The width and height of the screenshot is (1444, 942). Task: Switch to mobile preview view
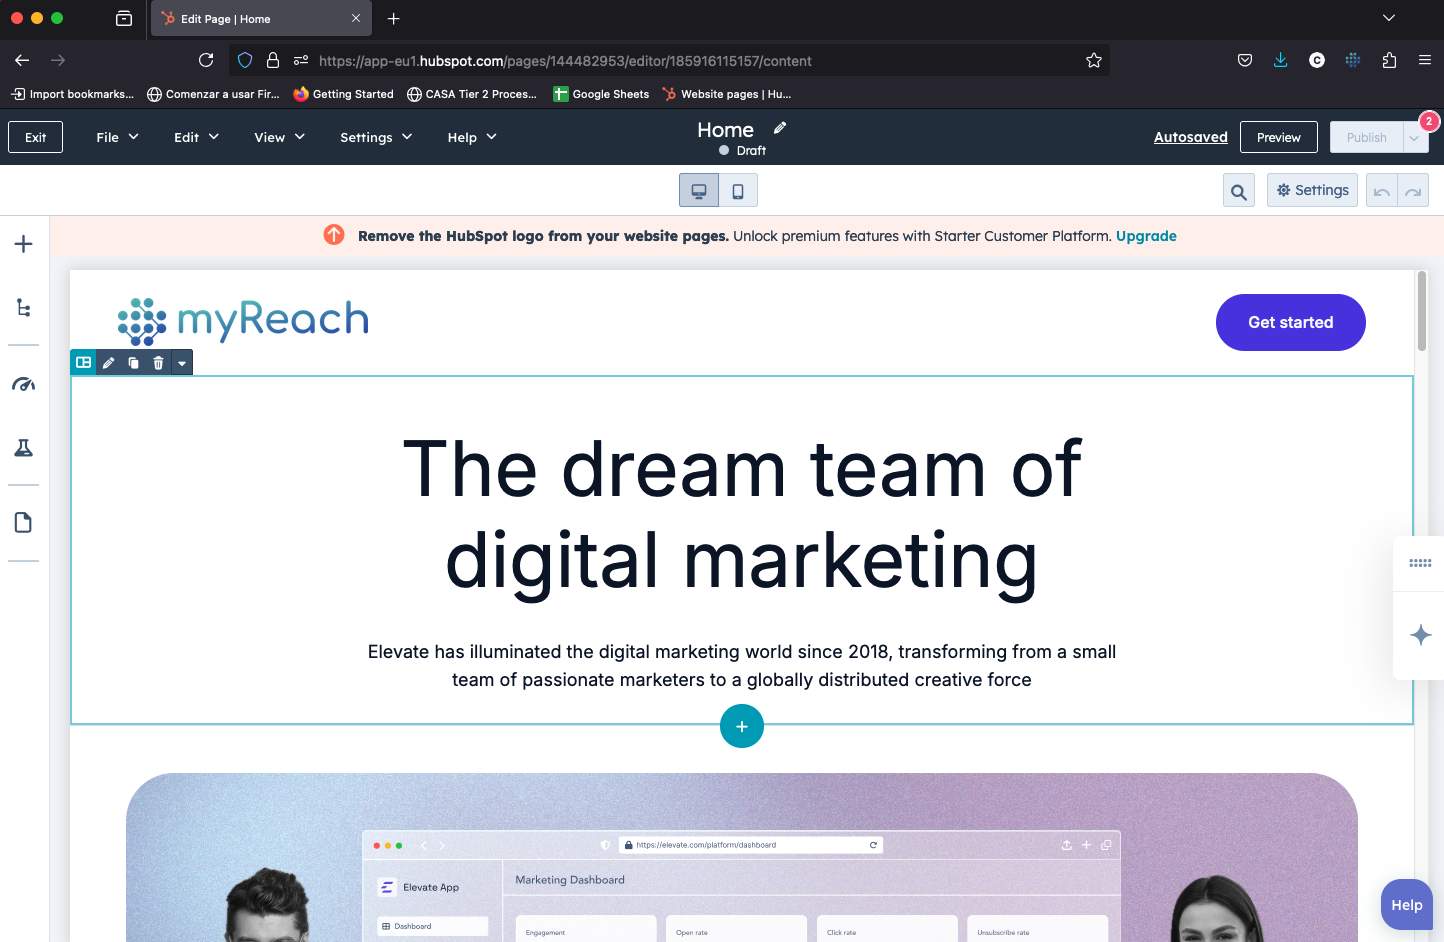[738, 191]
